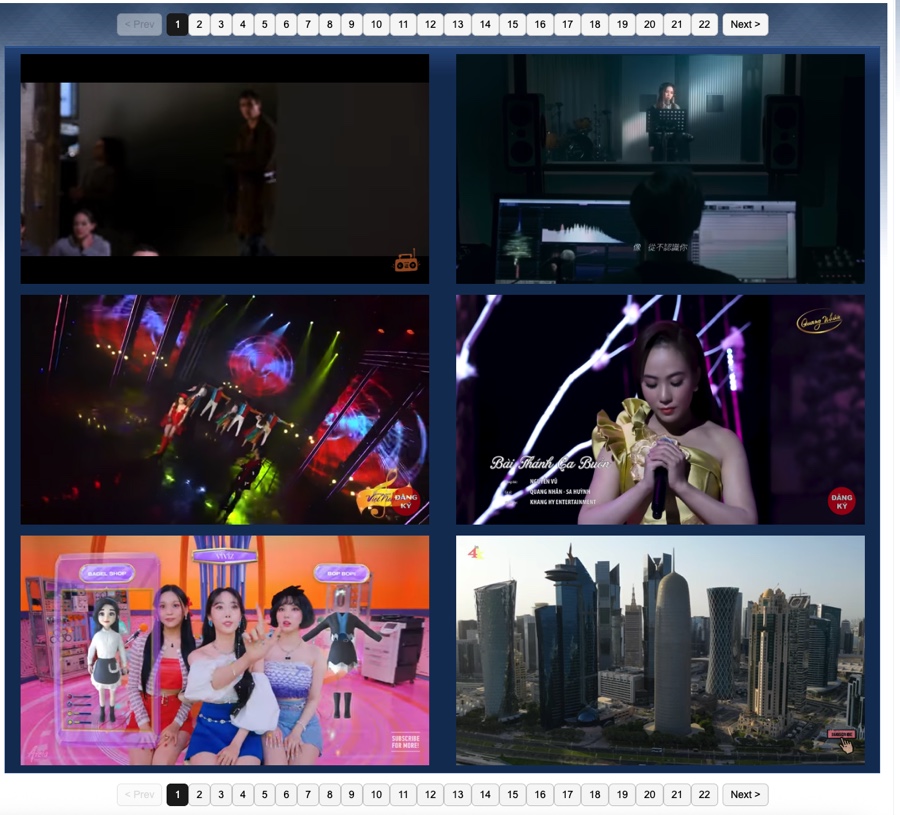Viewport: 900px width, 815px height.
Task: Click the channel logo on skyline thumbnail's top-left
Action: (x=476, y=550)
